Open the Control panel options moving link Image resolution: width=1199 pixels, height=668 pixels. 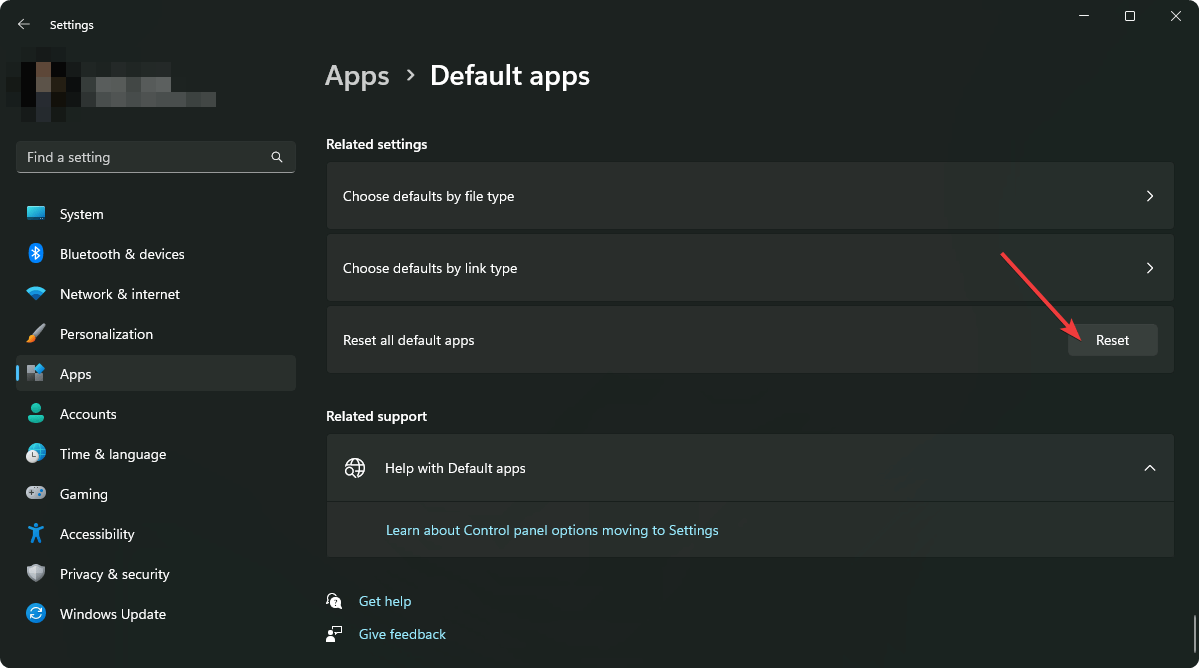coord(552,530)
